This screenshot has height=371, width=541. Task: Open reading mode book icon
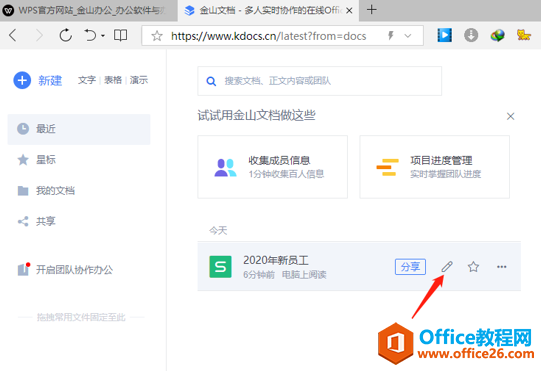[x=120, y=35]
